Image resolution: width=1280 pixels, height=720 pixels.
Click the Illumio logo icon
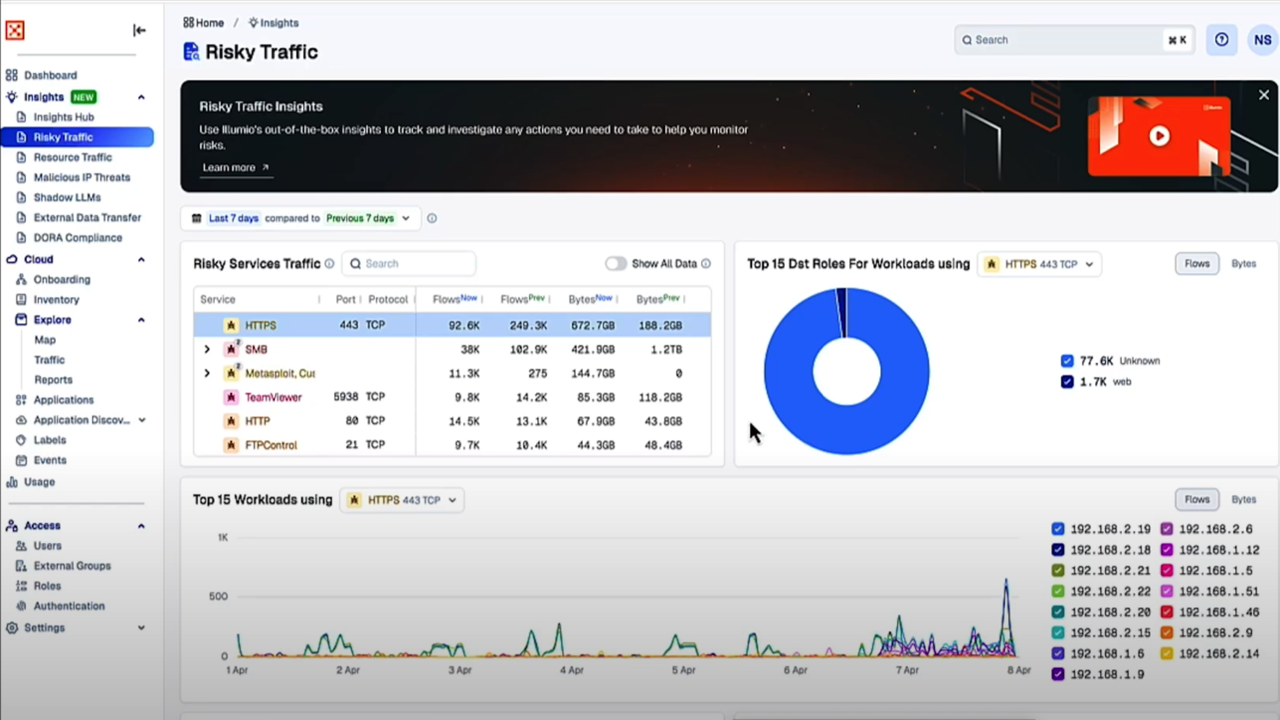click(x=15, y=30)
